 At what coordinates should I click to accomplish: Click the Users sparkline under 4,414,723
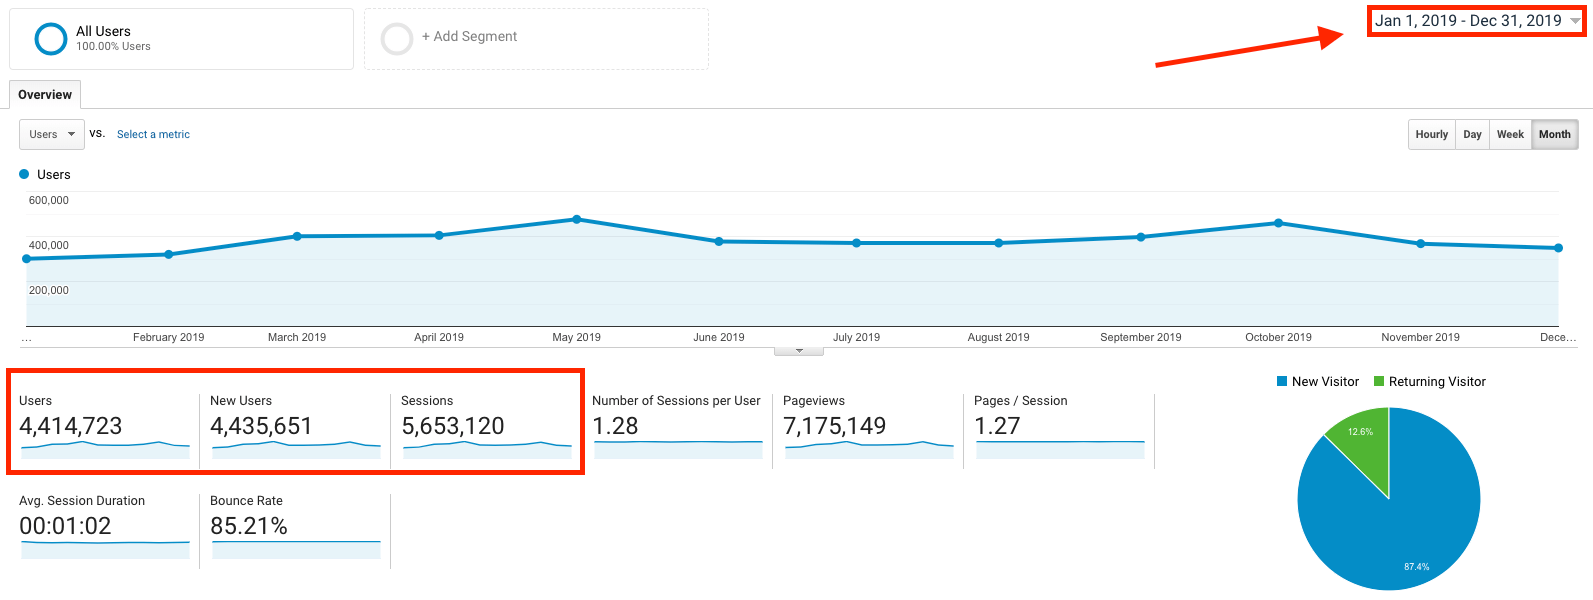click(105, 449)
